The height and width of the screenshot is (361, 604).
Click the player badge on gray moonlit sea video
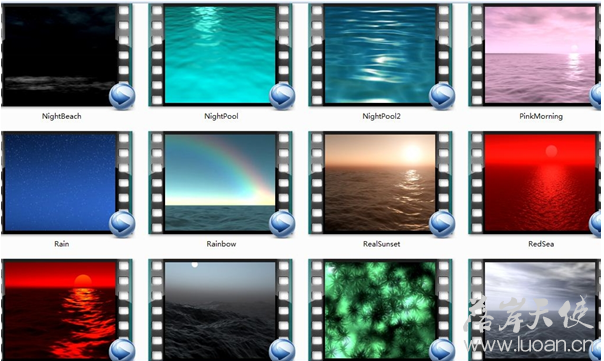(x=282, y=350)
